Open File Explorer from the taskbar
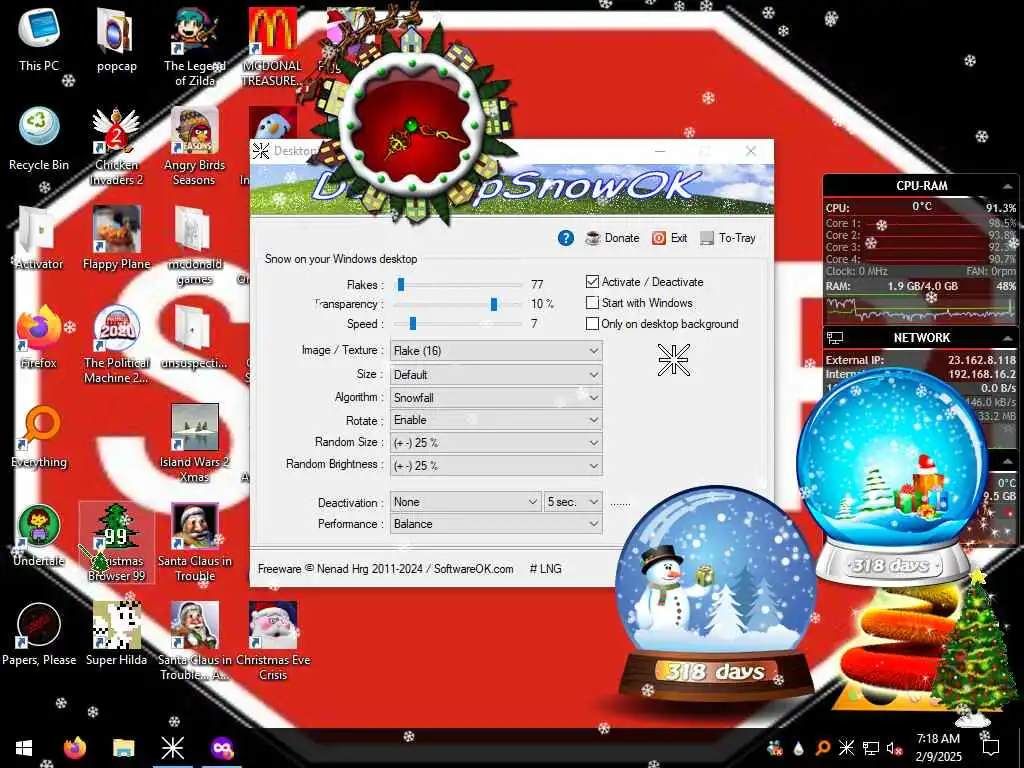 tap(123, 748)
